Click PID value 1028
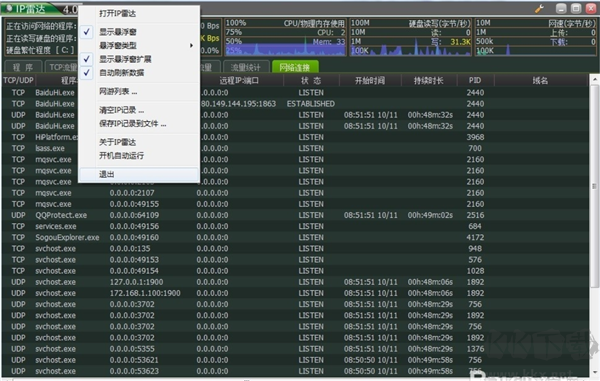Viewport: 600px width, 381px height. [475, 271]
